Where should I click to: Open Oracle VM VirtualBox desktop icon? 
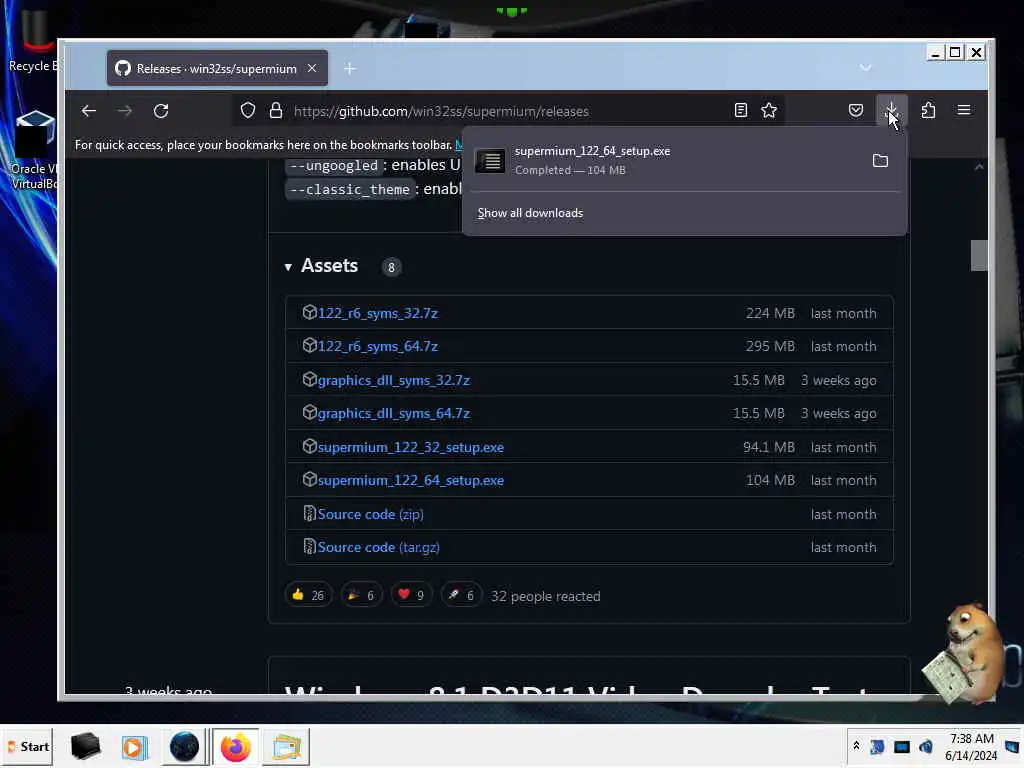pos(33,150)
